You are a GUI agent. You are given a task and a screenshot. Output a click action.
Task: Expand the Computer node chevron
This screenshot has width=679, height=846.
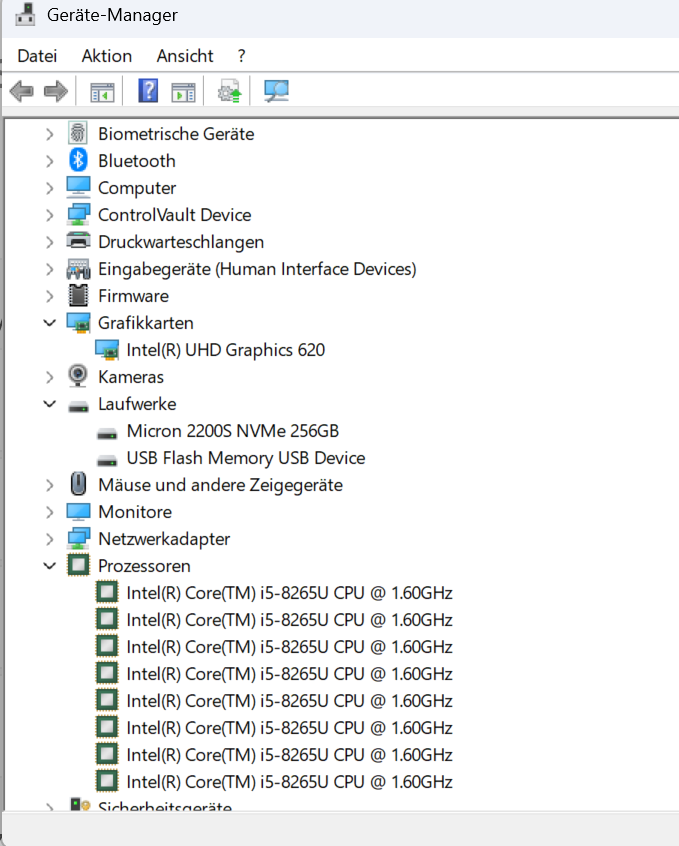tap(50, 188)
